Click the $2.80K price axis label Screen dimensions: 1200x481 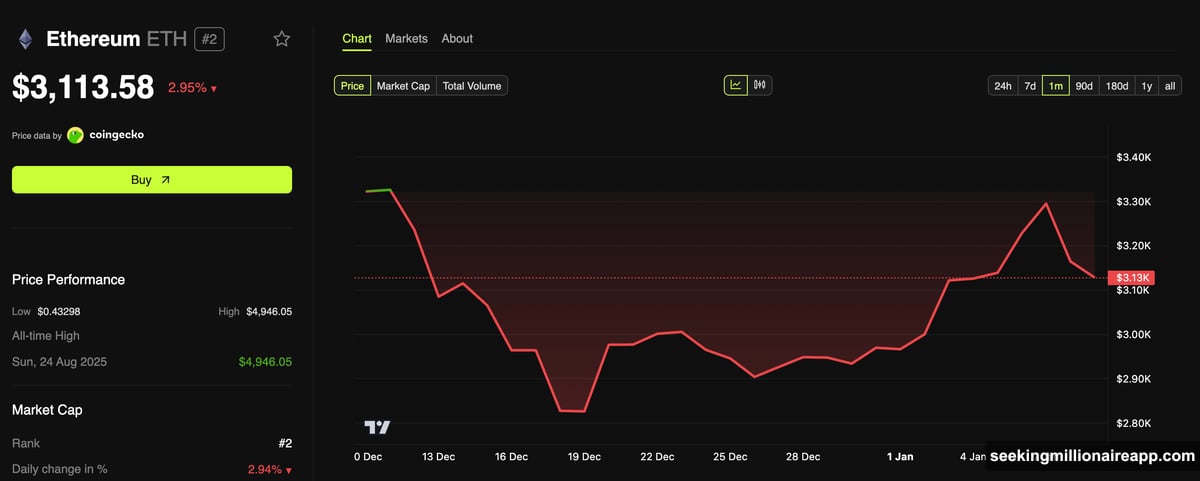(1134, 423)
